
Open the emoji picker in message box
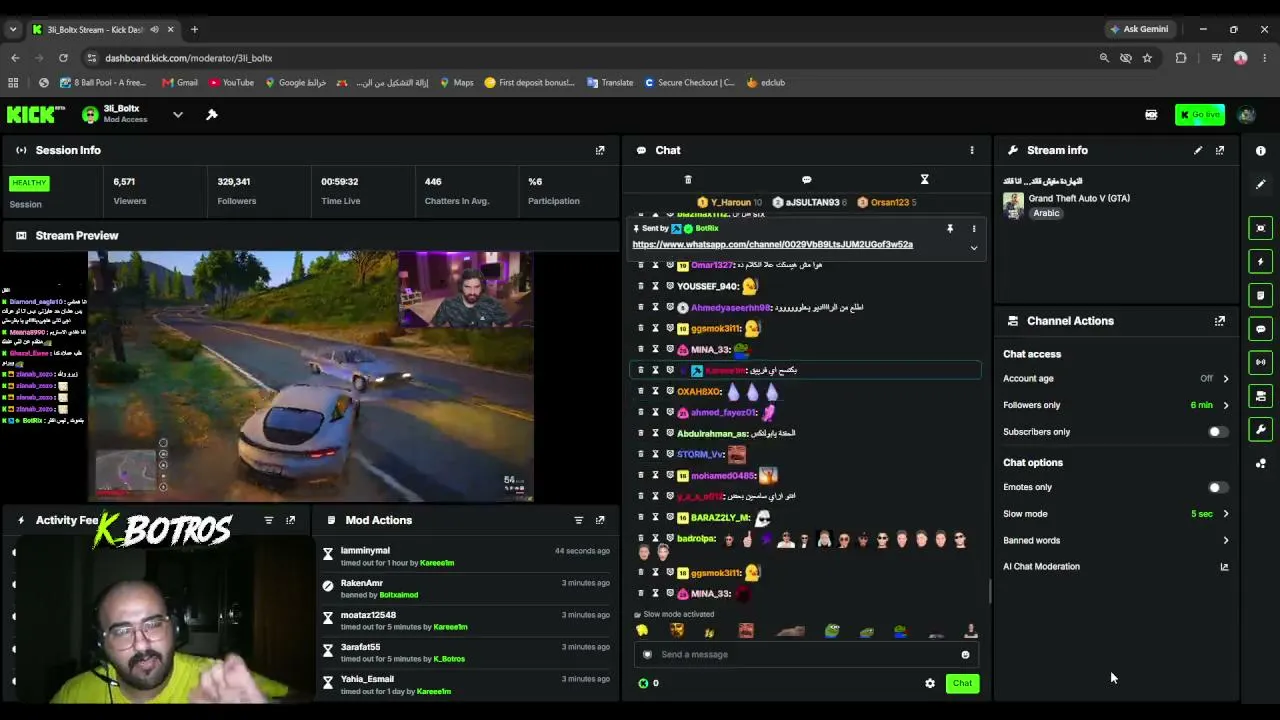tap(965, 655)
